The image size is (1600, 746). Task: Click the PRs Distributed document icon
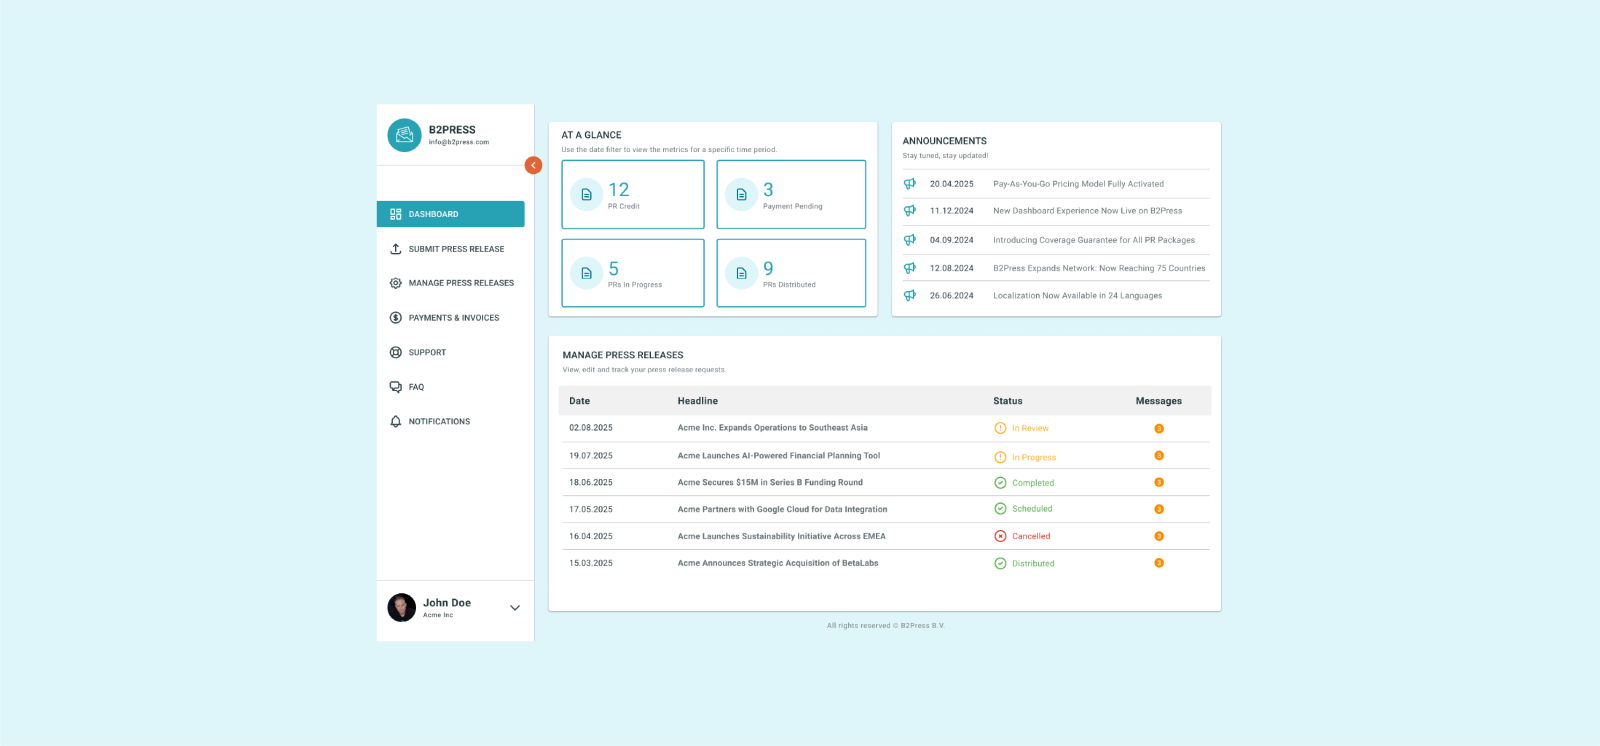[741, 273]
